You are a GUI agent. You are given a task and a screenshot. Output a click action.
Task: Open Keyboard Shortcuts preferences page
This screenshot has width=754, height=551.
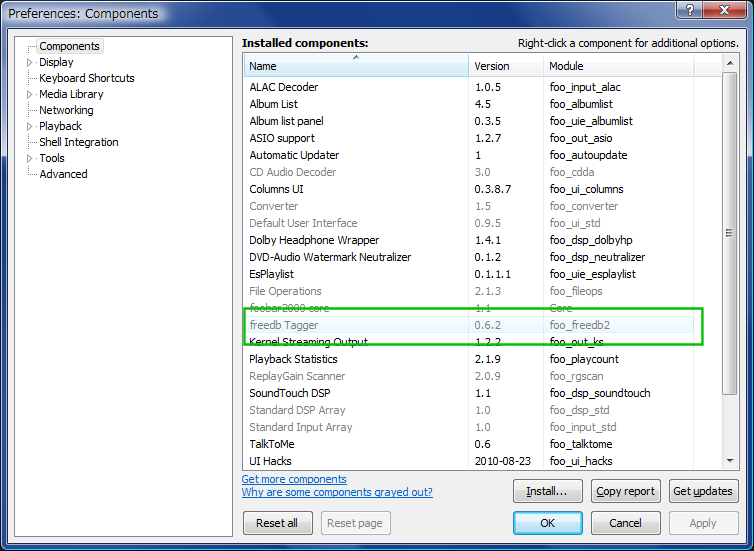(87, 78)
